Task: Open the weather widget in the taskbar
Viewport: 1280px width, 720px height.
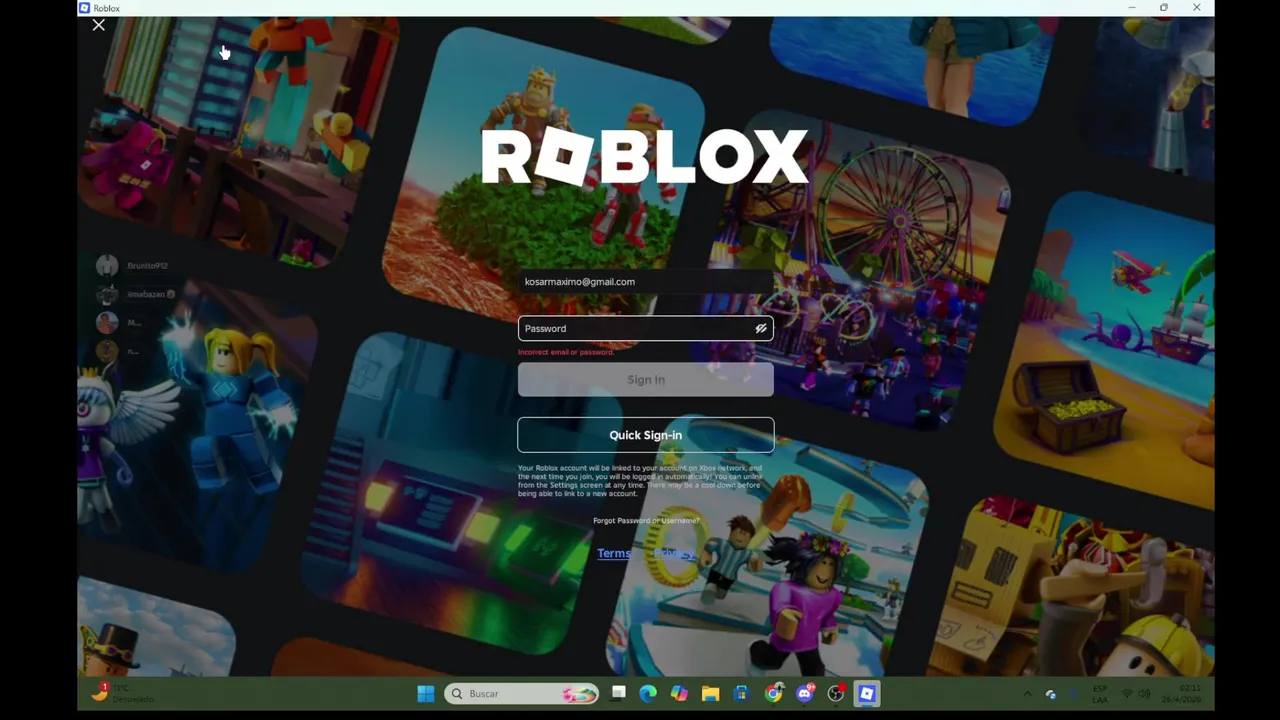Action: [125, 693]
